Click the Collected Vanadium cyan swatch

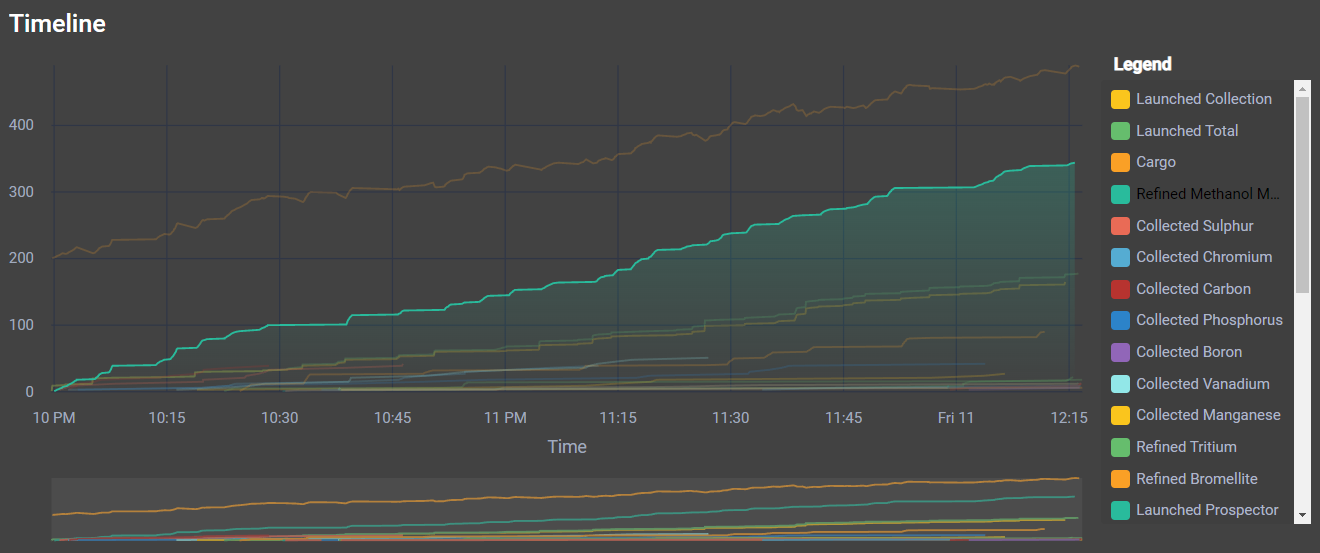[x=1121, y=384]
